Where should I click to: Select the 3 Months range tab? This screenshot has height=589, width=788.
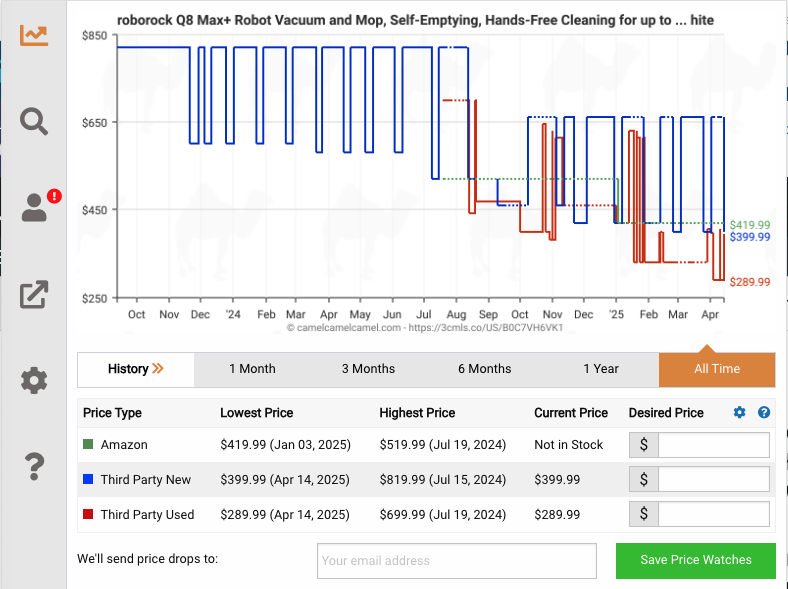point(368,369)
